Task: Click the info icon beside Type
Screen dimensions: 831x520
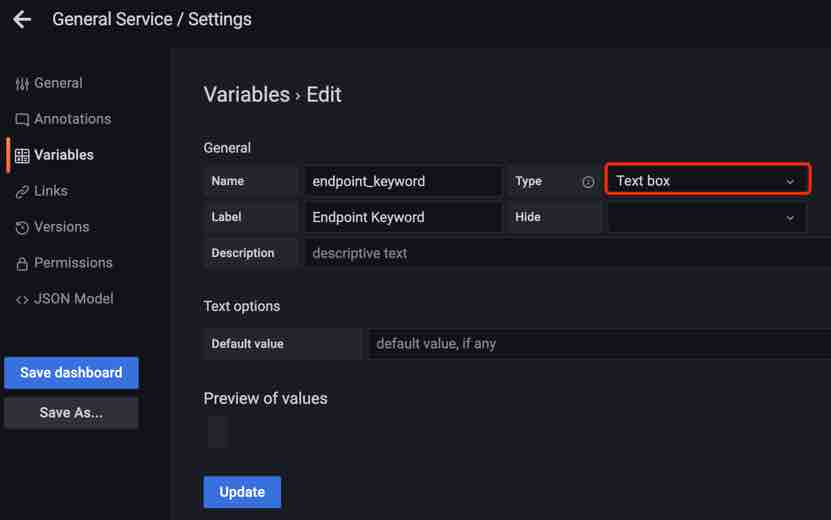Action: click(x=588, y=182)
